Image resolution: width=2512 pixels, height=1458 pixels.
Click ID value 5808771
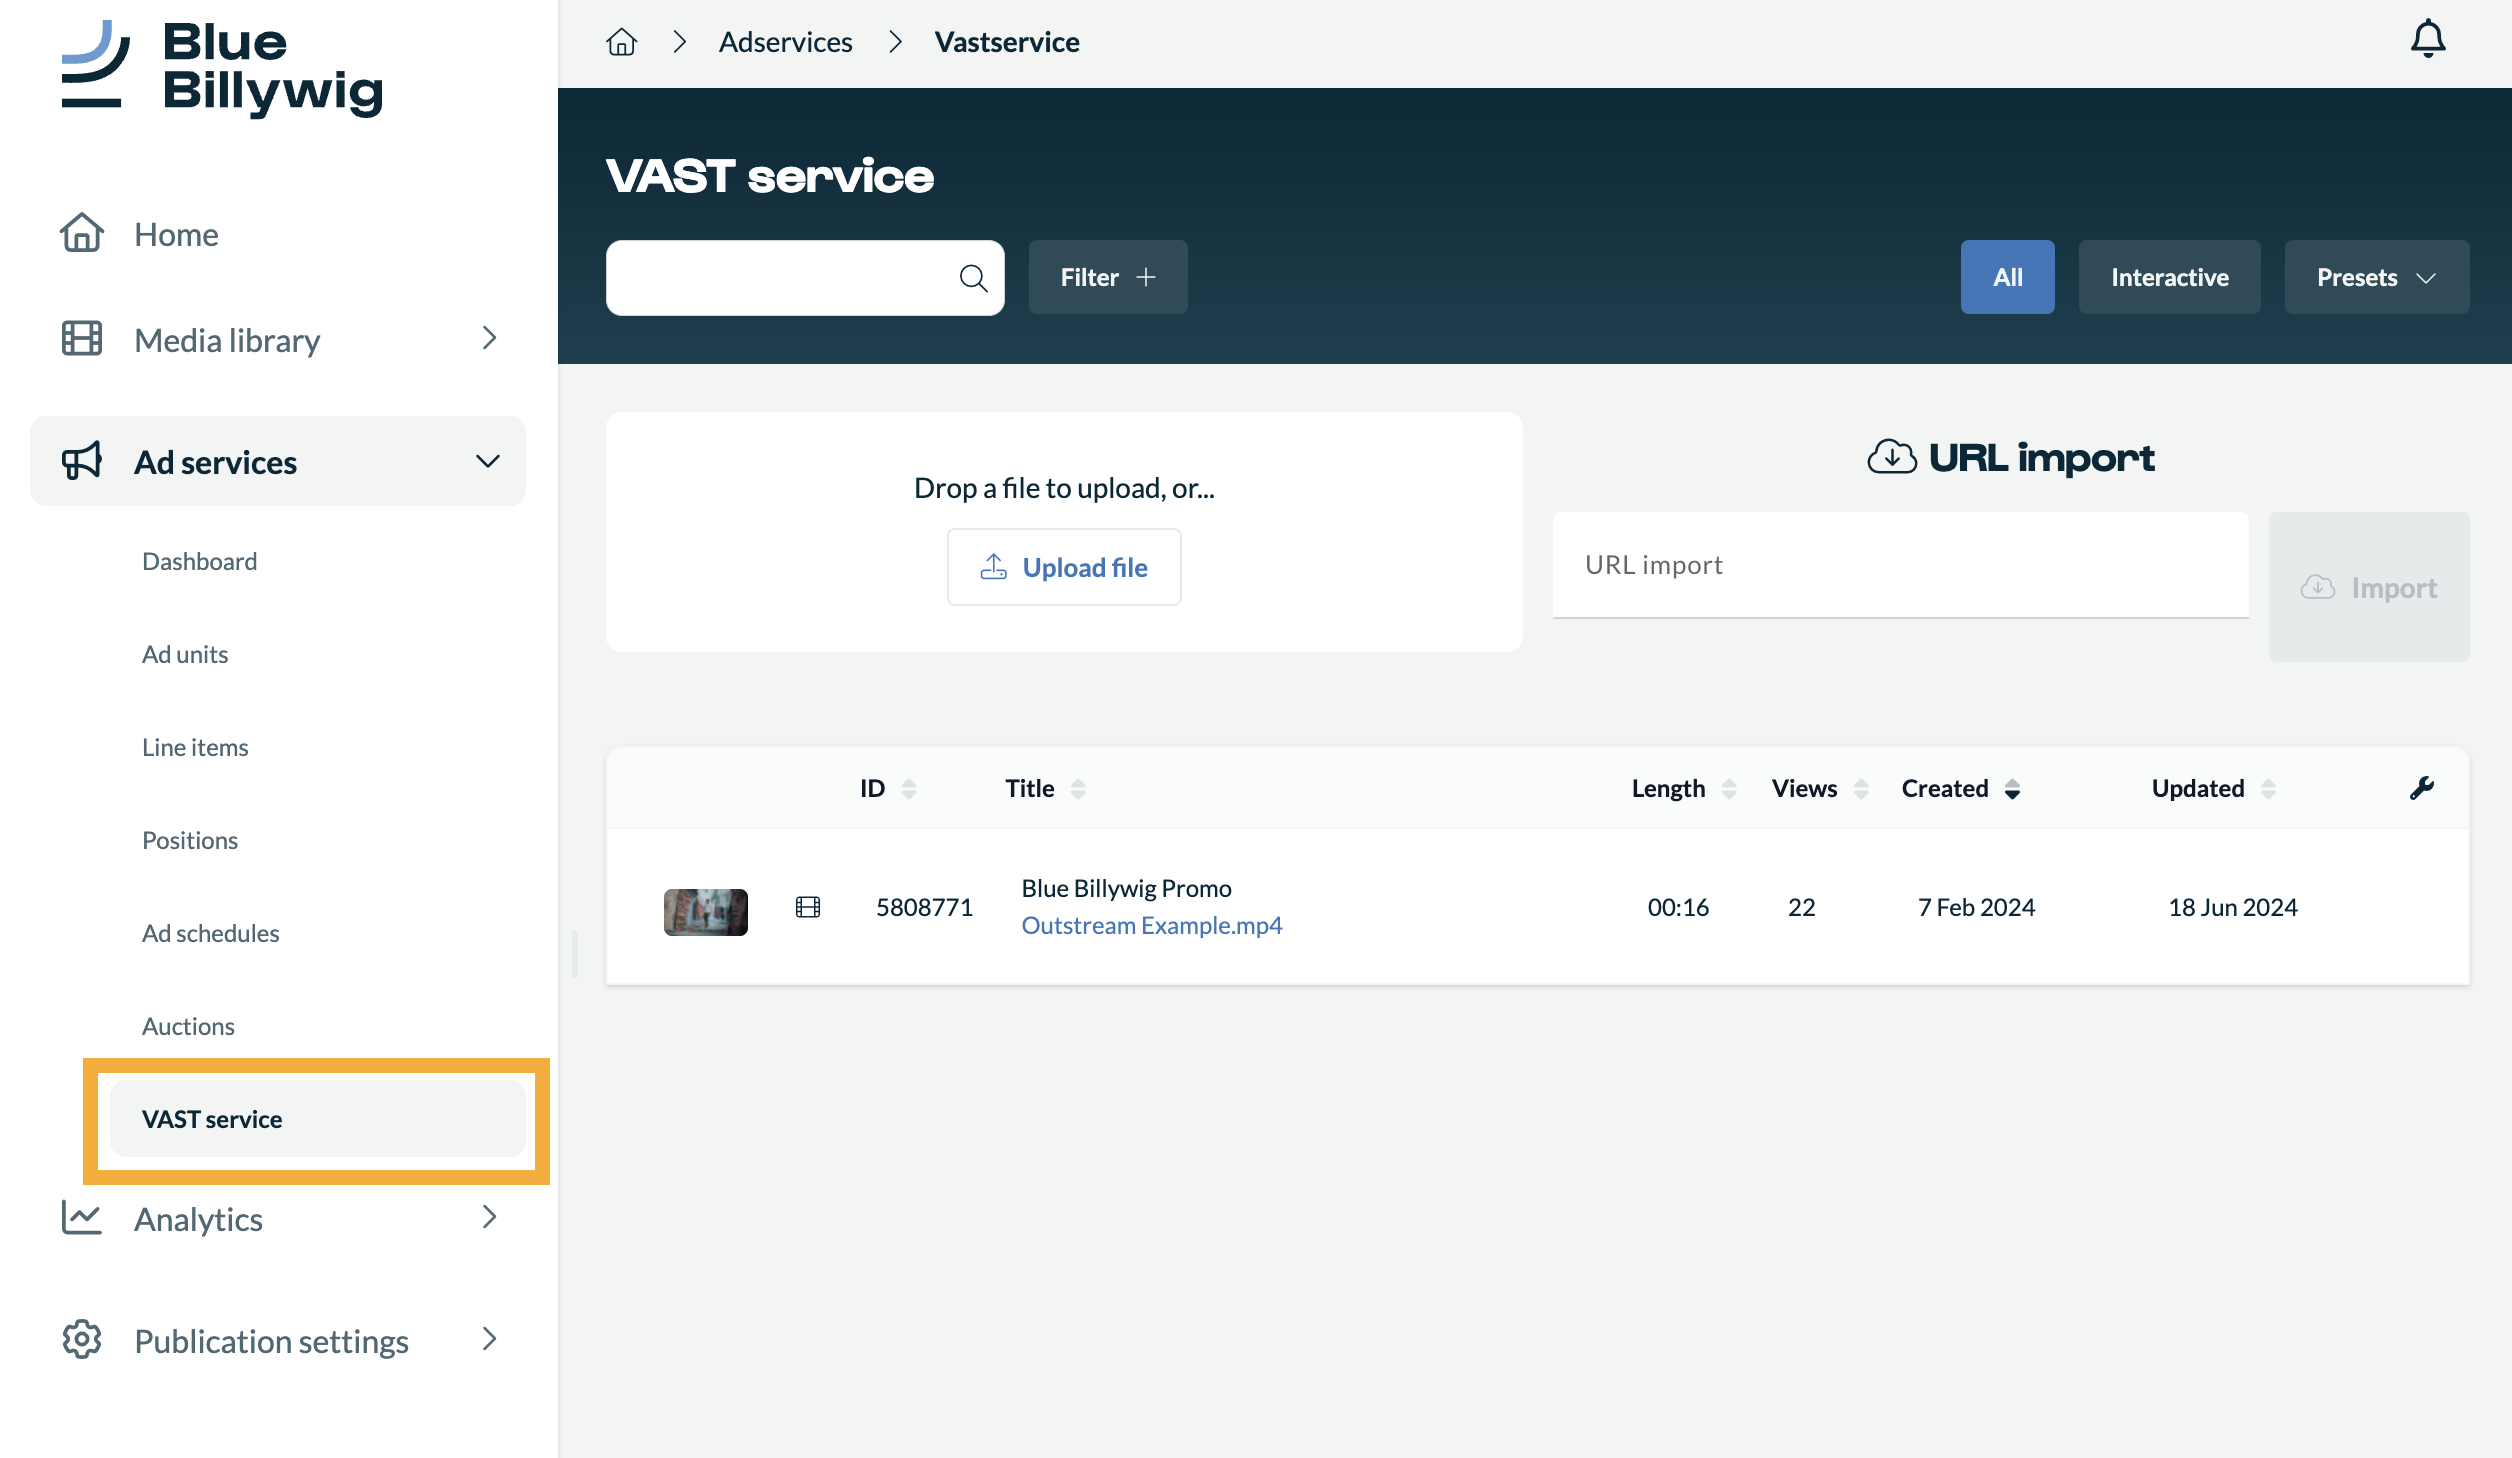point(924,907)
